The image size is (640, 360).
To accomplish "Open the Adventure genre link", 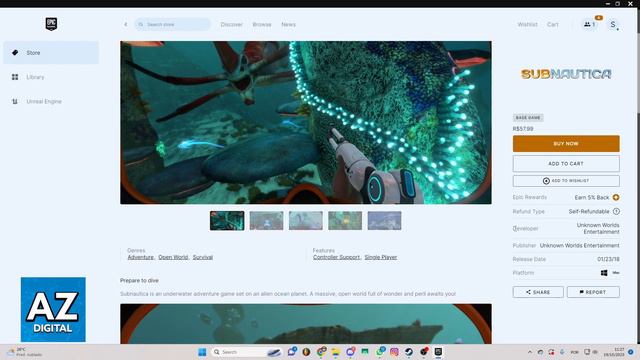I will [141, 257].
